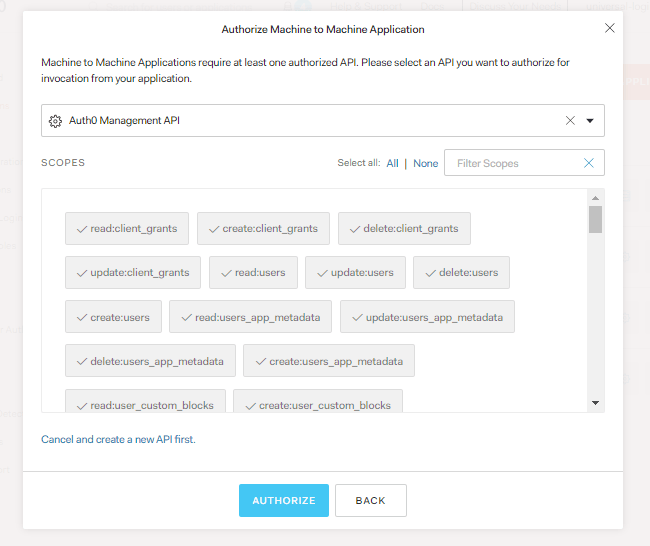Toggle the create:client_grants scope
Image resolution: width=650 pixels, height=546 pixels.
point(263,228)
